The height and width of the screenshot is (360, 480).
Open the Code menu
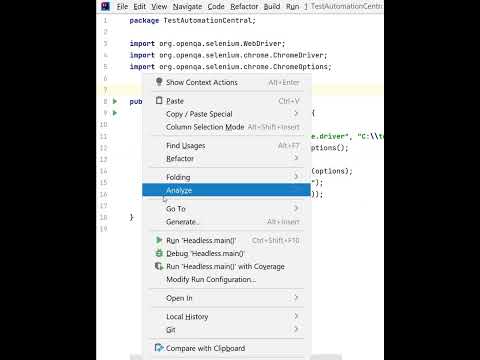coord(216,6)
